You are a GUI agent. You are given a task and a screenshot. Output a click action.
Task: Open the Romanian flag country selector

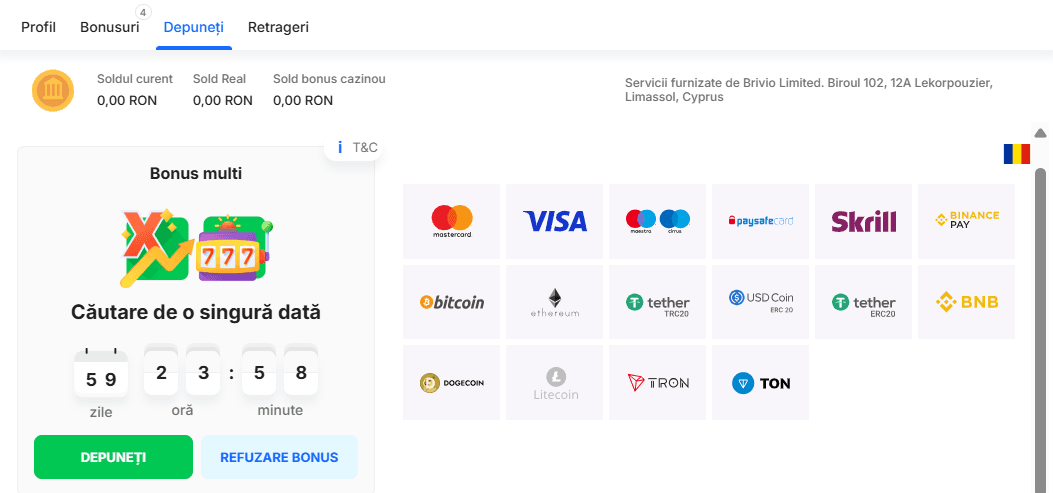click(x=1016, y=154)
